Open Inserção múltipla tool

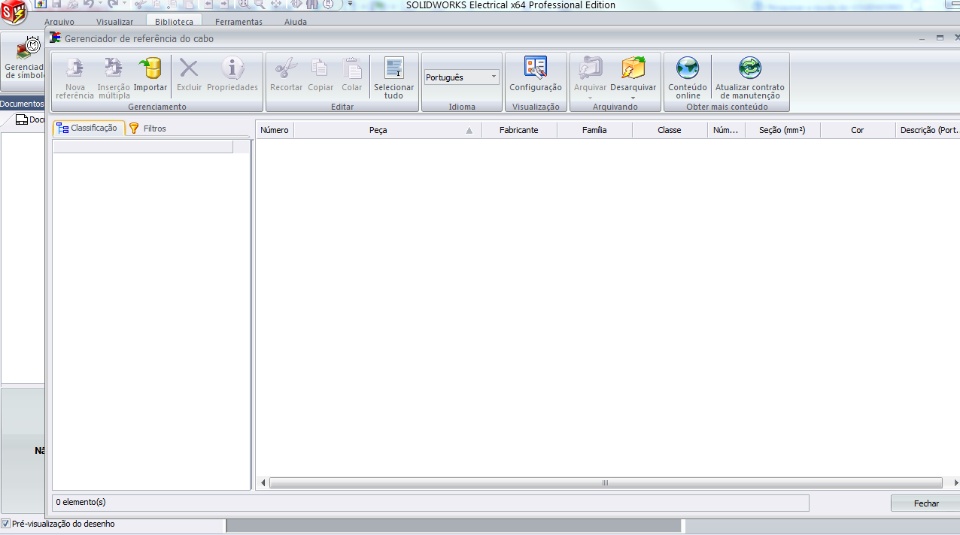(113, 68)
